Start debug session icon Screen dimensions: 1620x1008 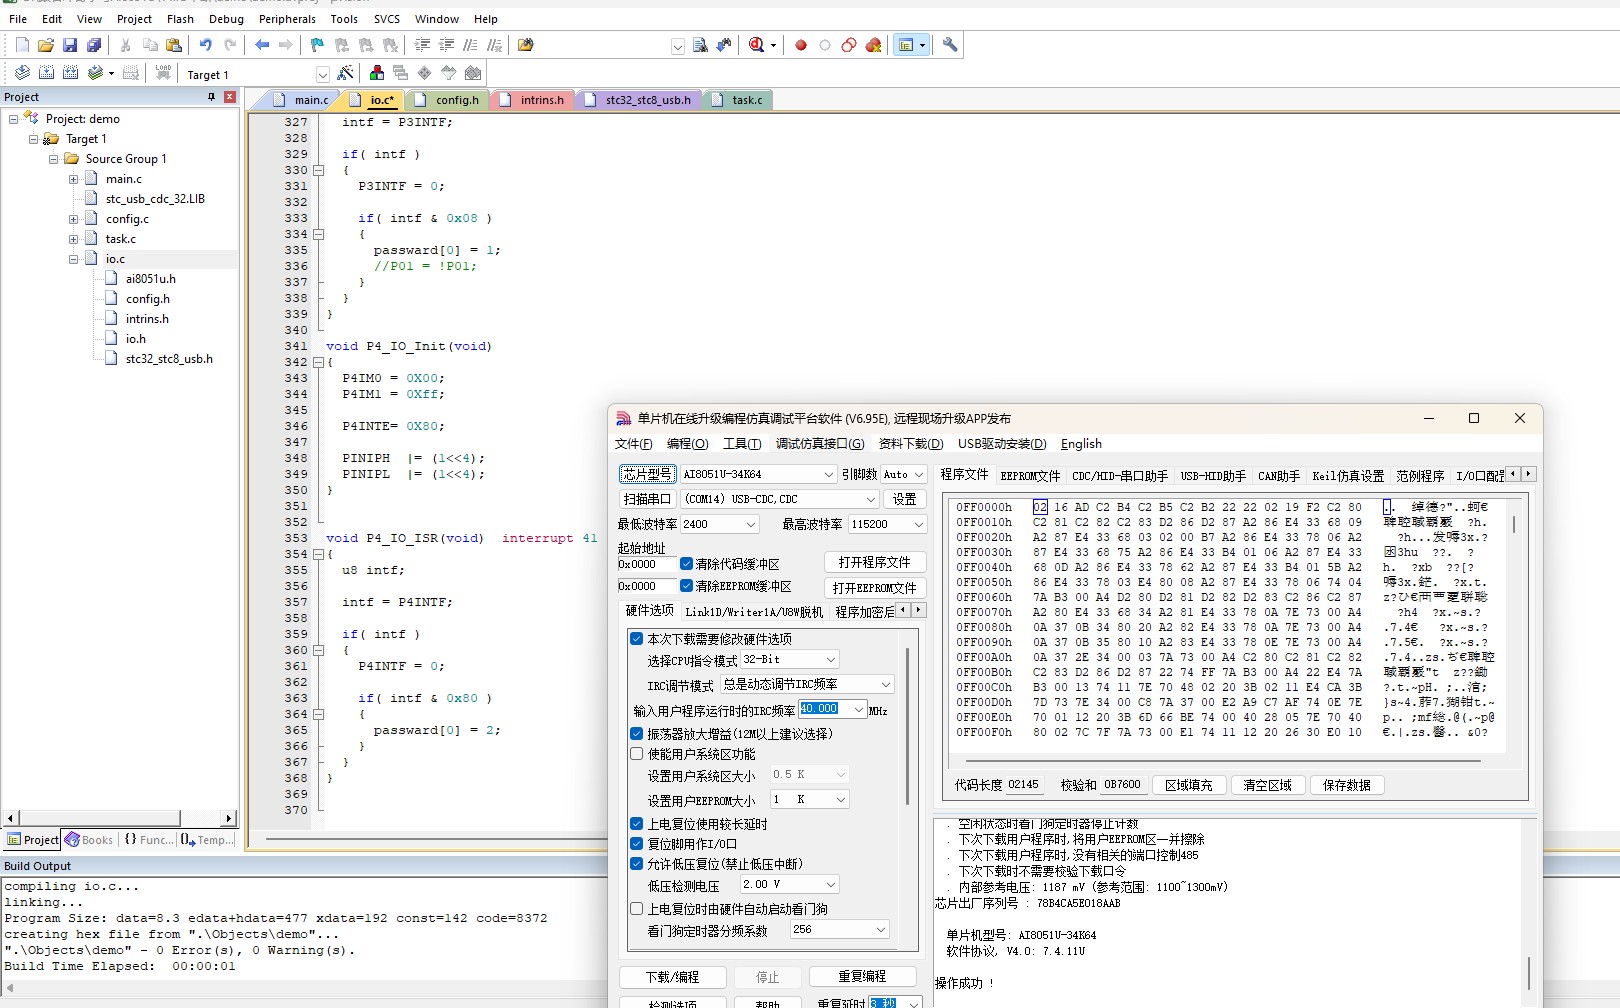pos(757,45)
